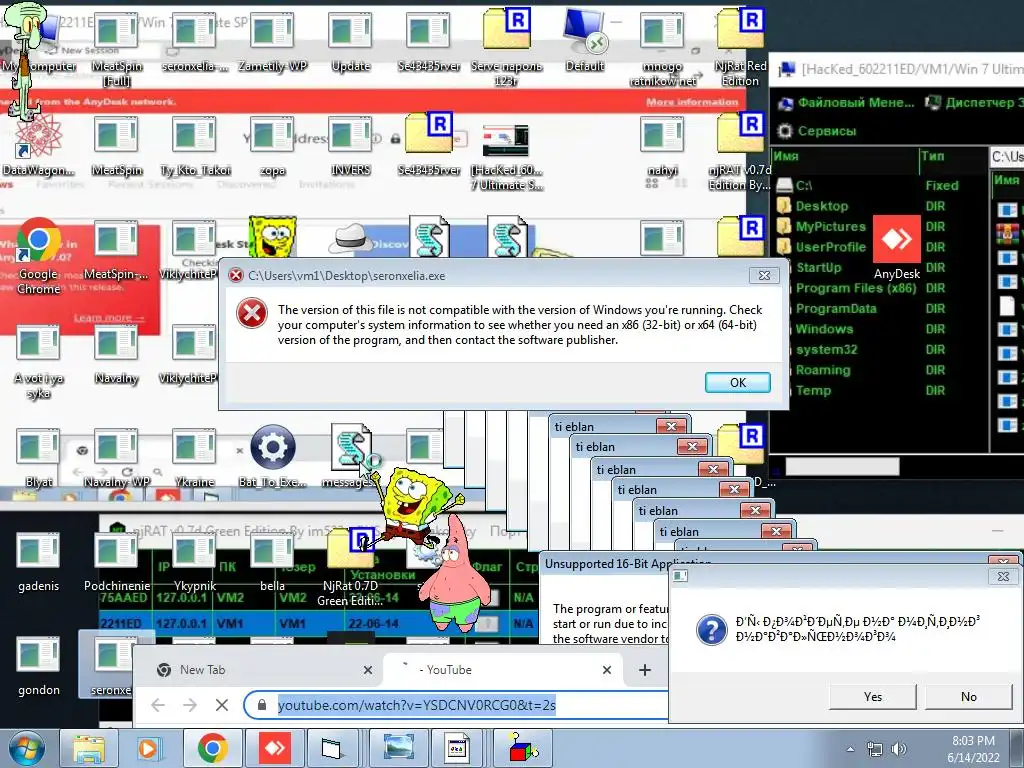Open the Bat_To_Exe converter icon
Viewport: 1024px width, 768px height.
tap(272, 456)
